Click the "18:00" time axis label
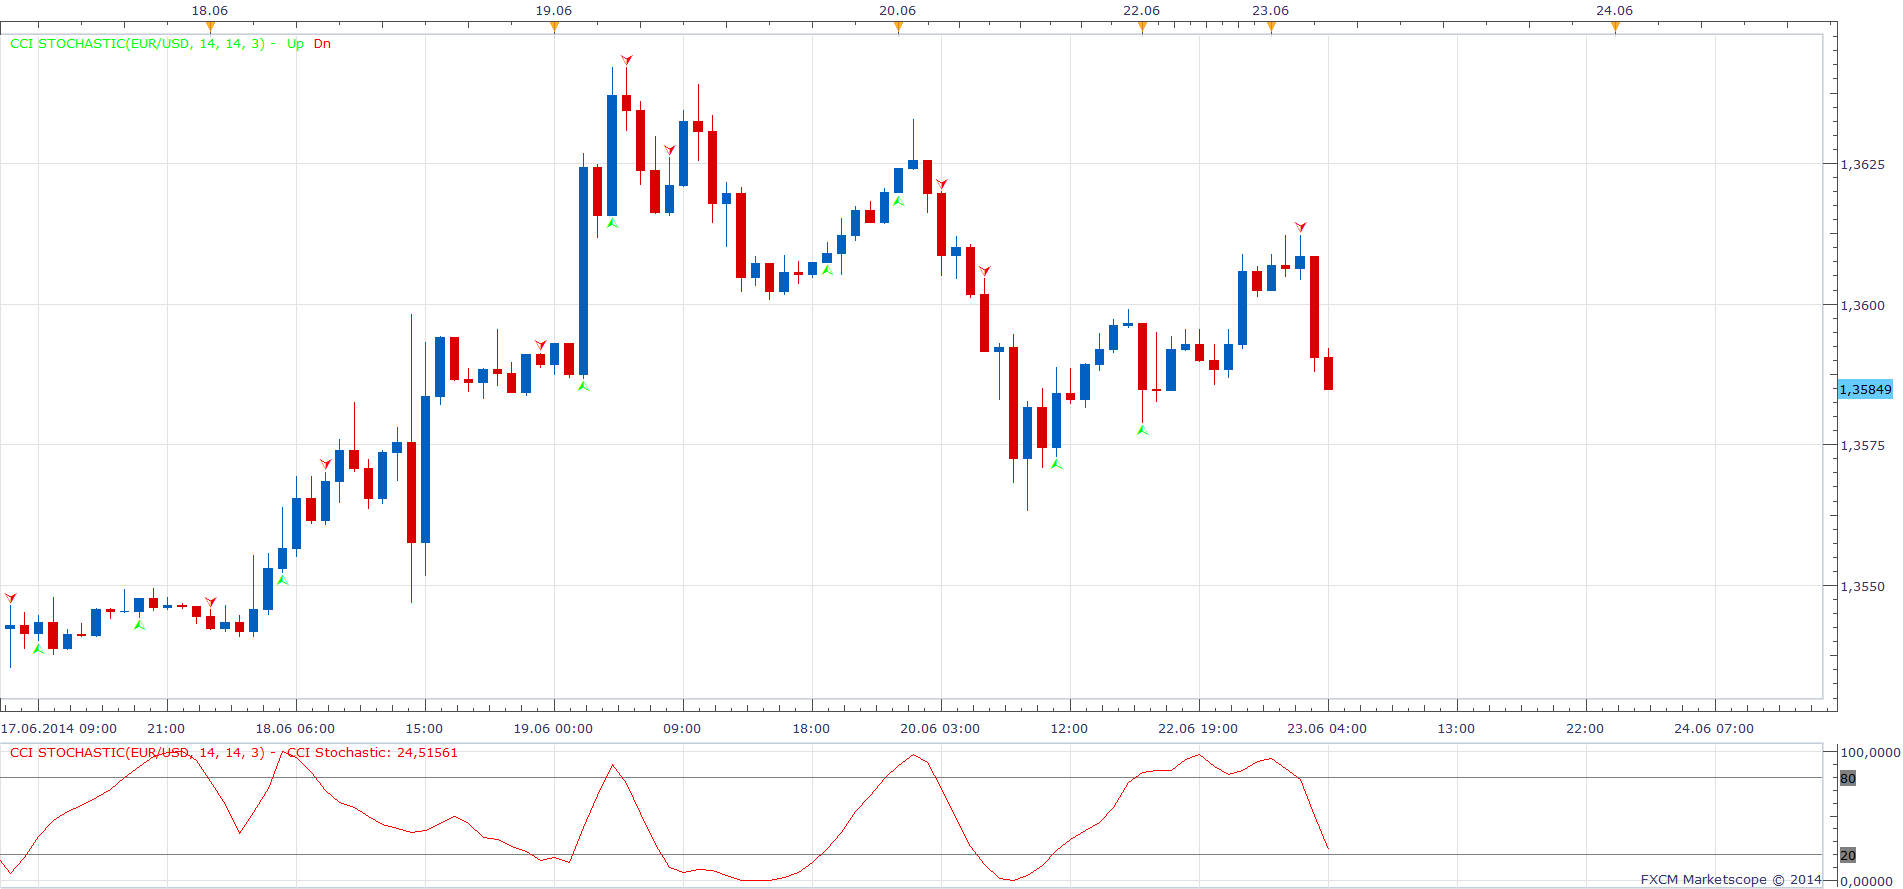Screen dimensions: 1903x889 coord(811,728)
